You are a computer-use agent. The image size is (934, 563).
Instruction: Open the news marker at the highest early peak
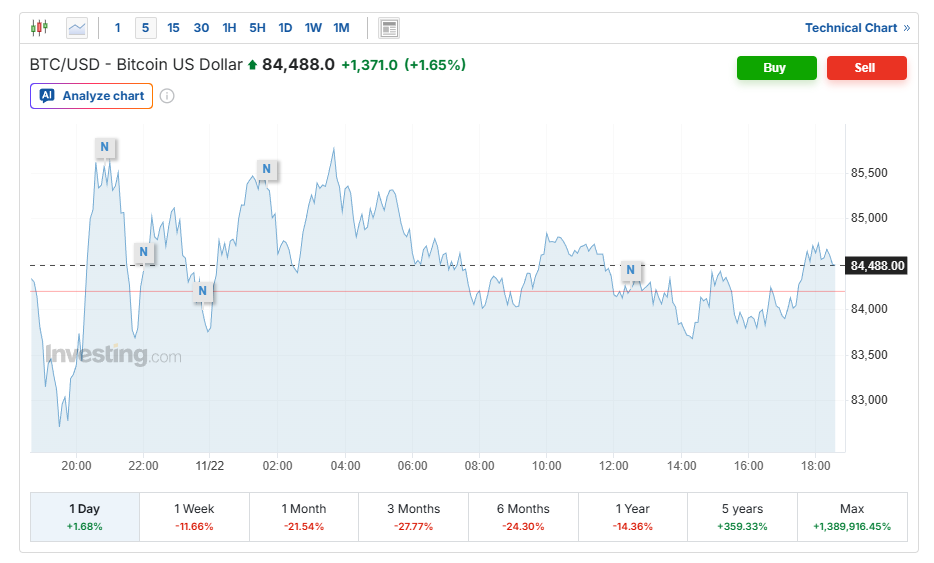pos(105,148)
